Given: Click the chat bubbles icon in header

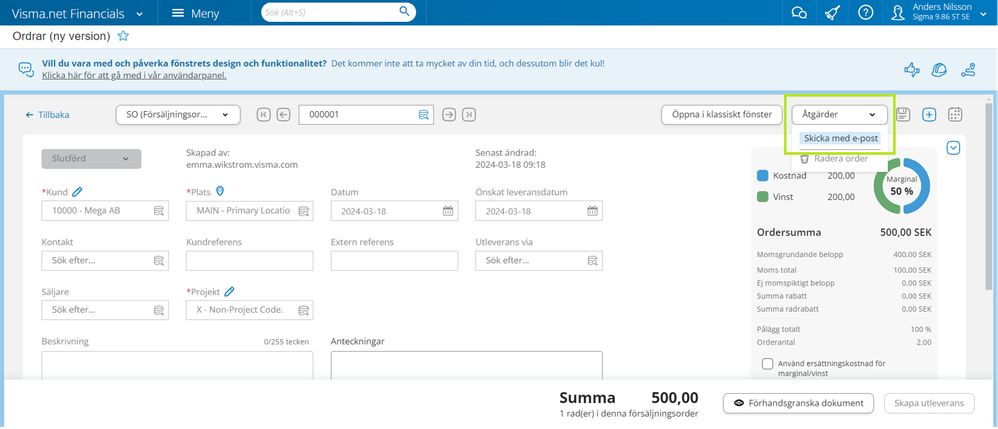Looking at the screenshot, I should tap(798, 13).
